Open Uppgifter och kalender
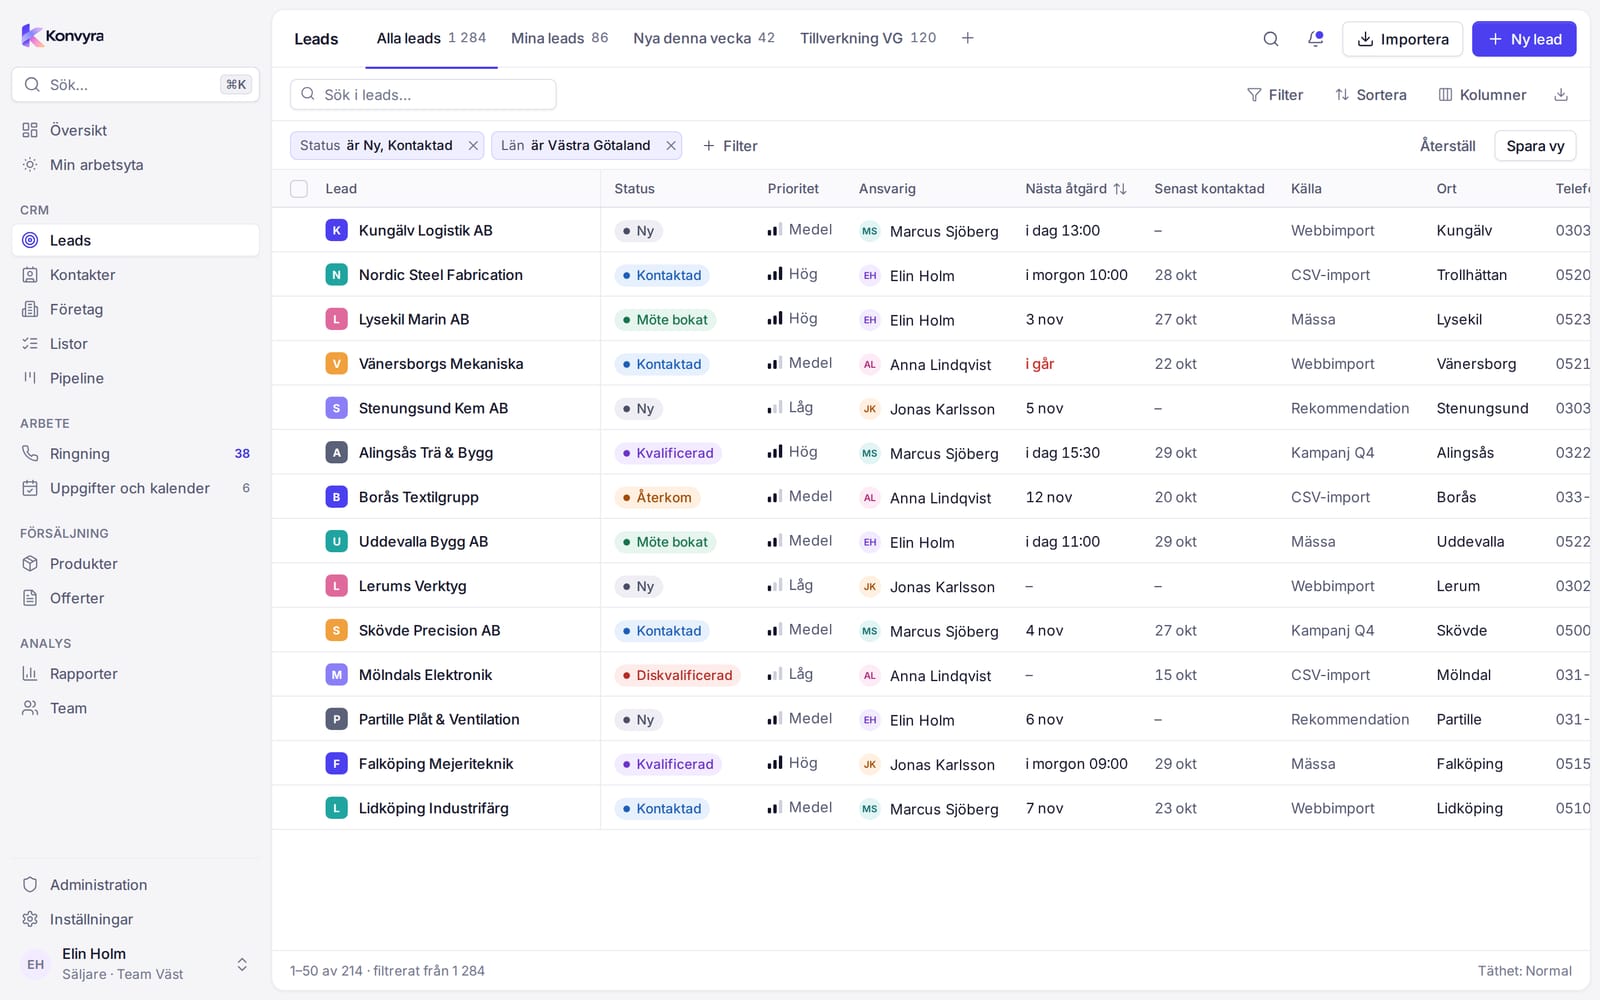This screenshot has height=1000, width=1600. tap(135, 488)
